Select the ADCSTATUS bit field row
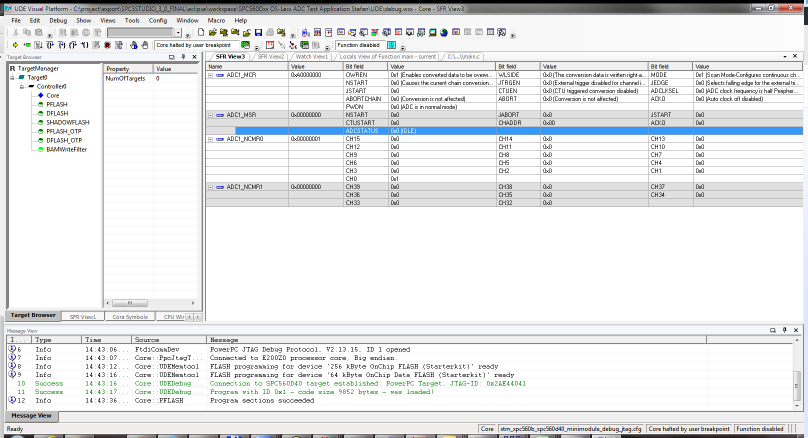The width and height of the screenshot is (808, 438). [519, 131]
